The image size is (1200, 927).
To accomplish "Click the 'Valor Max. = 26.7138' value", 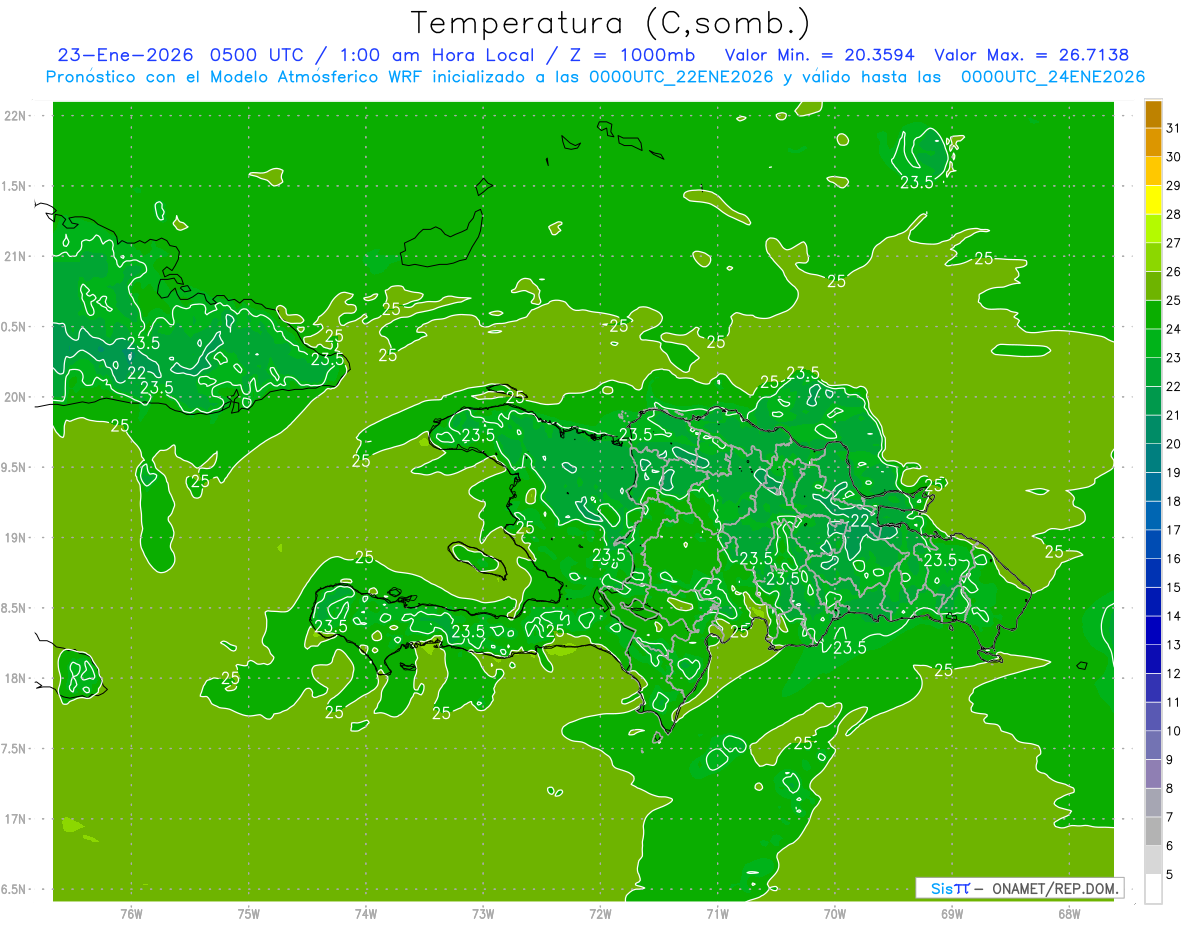I will coord(1031,55).
